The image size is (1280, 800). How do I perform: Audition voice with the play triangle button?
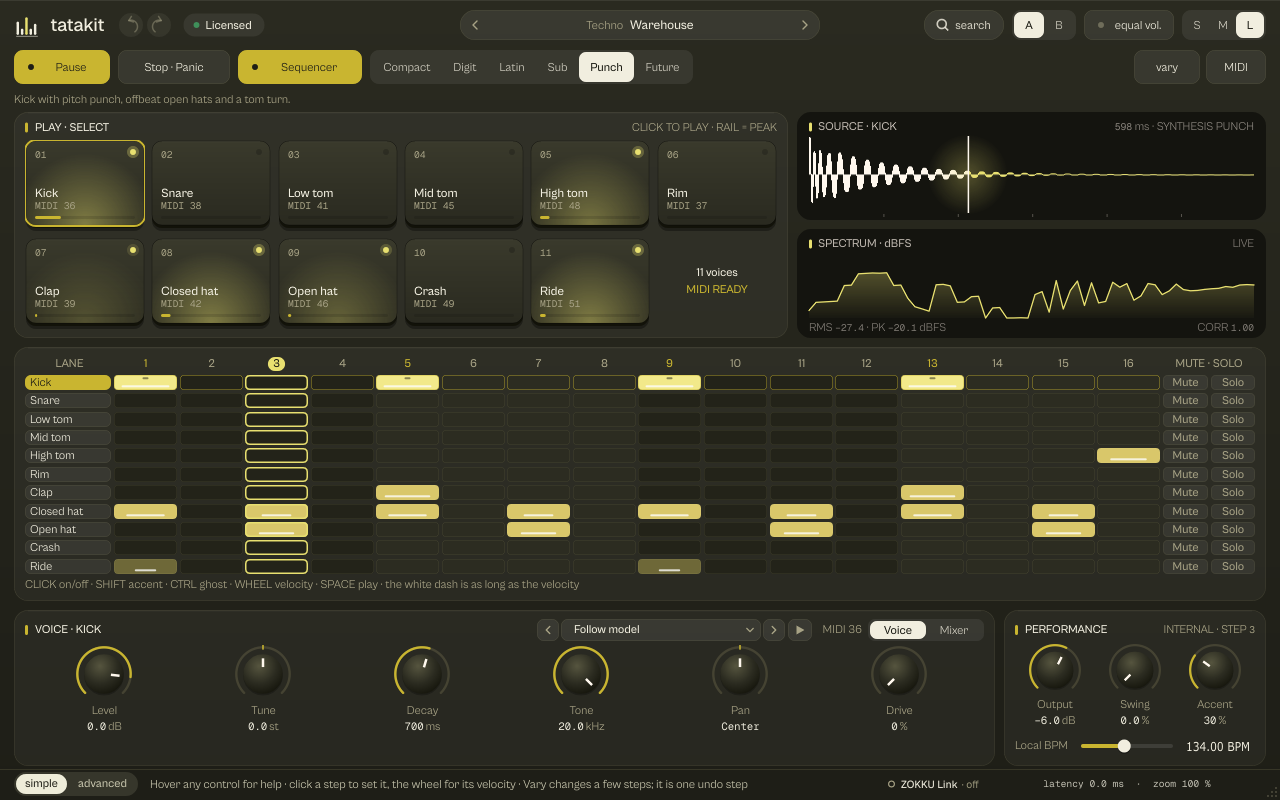tap(799, 629)
